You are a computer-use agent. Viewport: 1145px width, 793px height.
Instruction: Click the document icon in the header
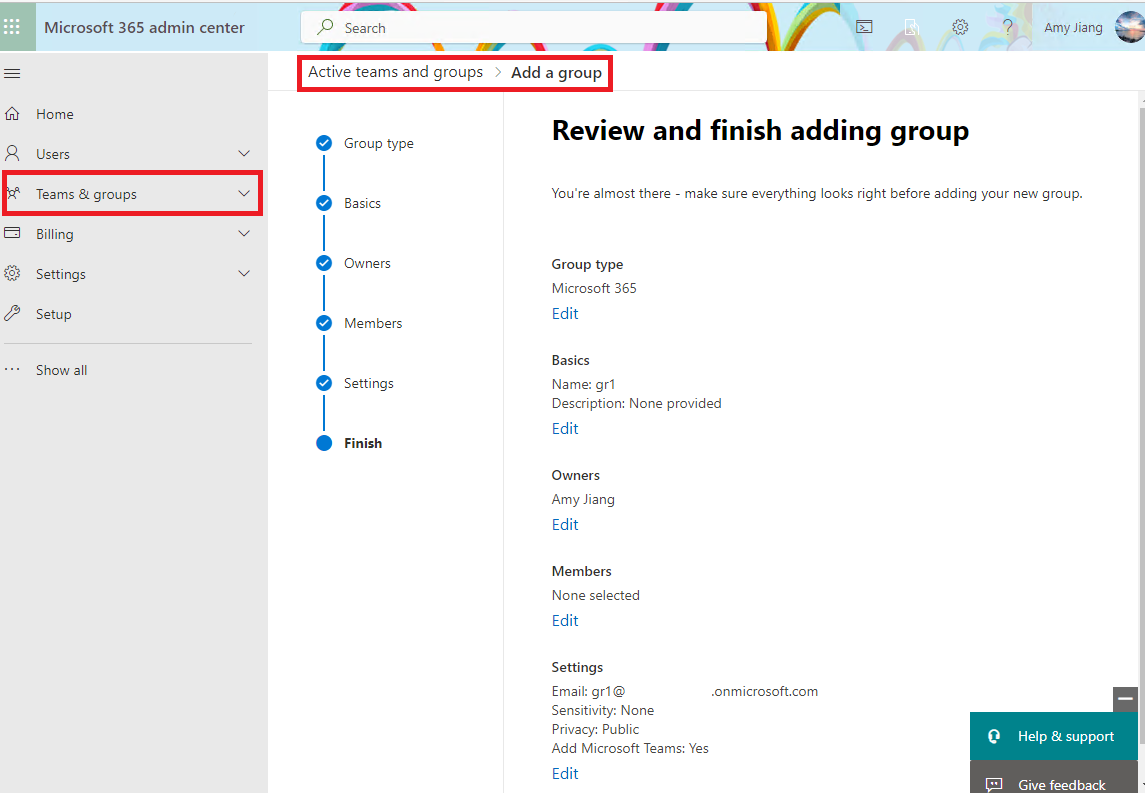(x=912, y=27)
